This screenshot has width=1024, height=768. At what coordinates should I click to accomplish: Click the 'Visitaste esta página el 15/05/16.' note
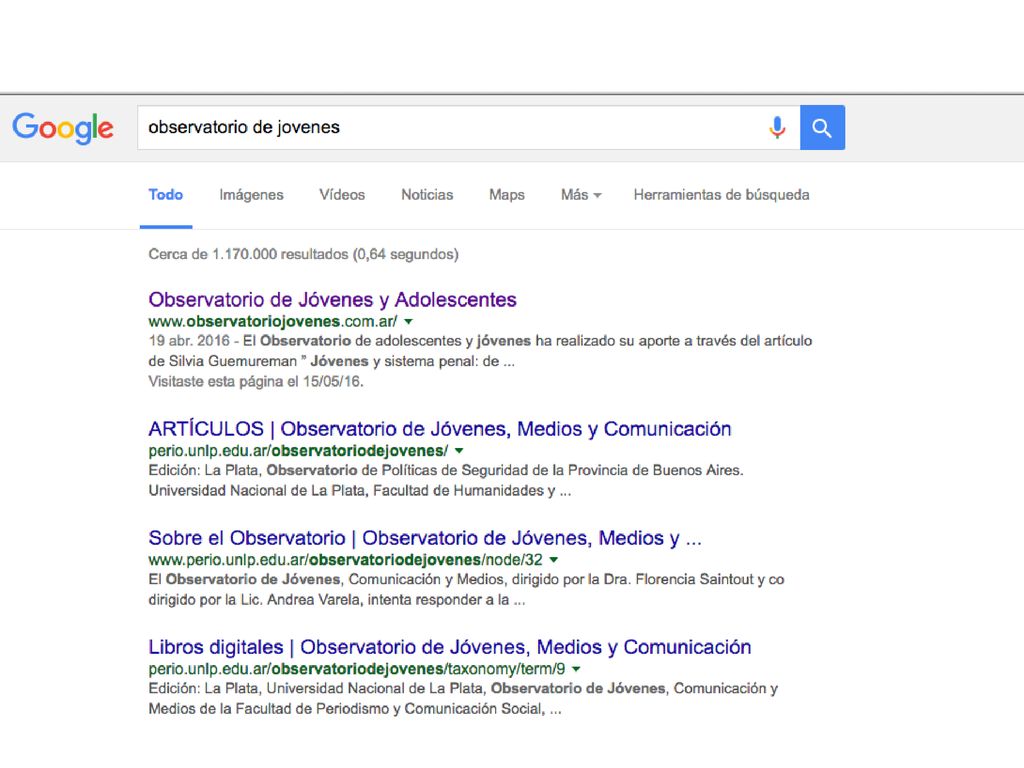pos(256,381)
